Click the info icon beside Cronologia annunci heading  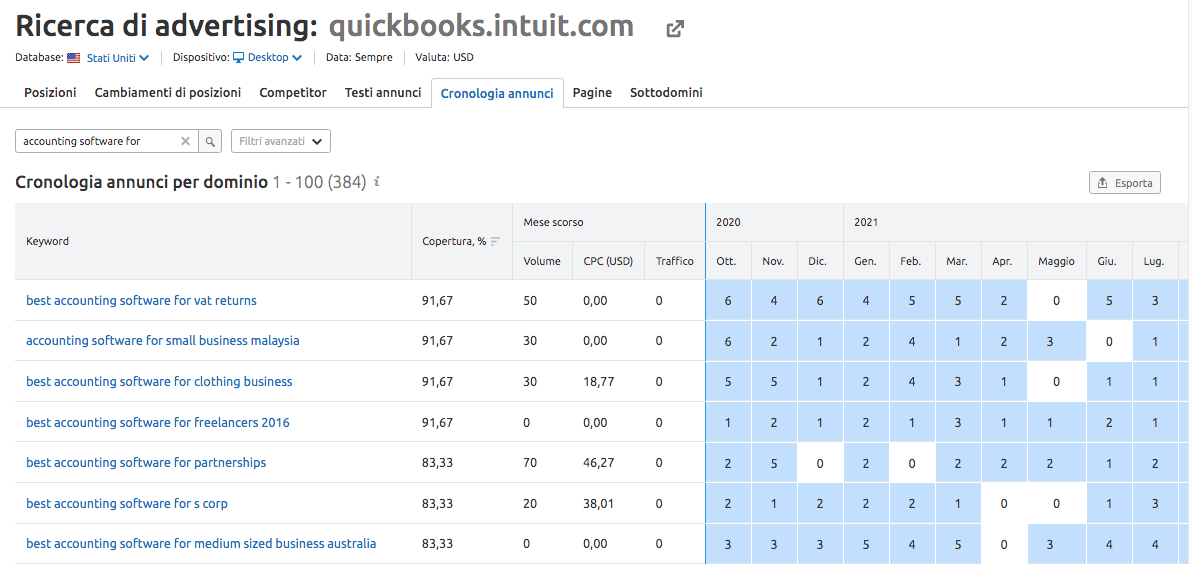pos(377,182)
